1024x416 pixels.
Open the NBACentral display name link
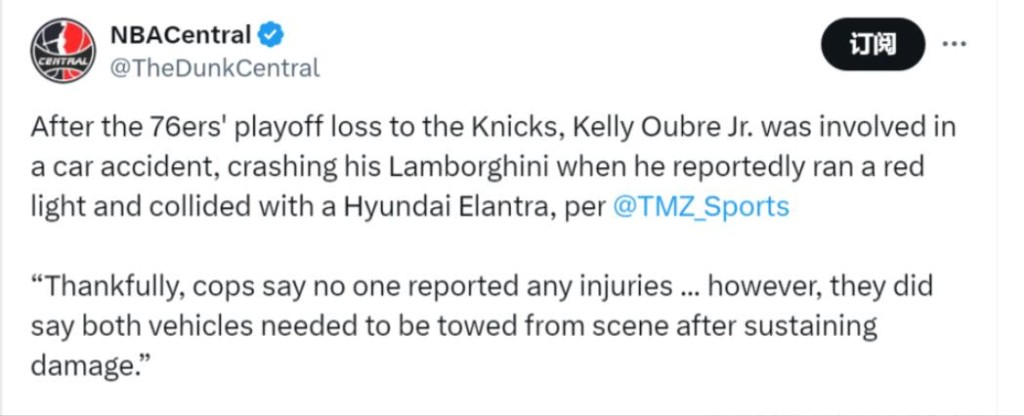pyautogui.click(x=180, y=36)
